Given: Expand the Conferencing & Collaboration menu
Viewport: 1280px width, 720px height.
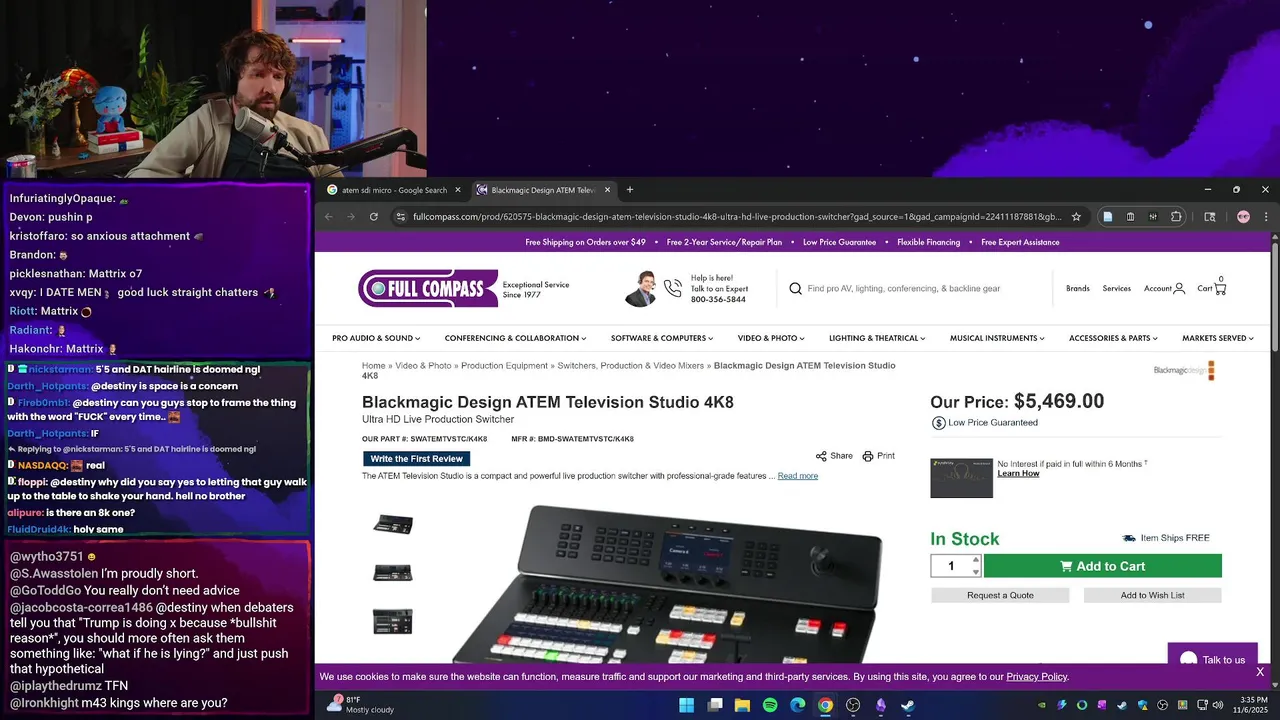Looking at the screenshot, I should point(516,338).
